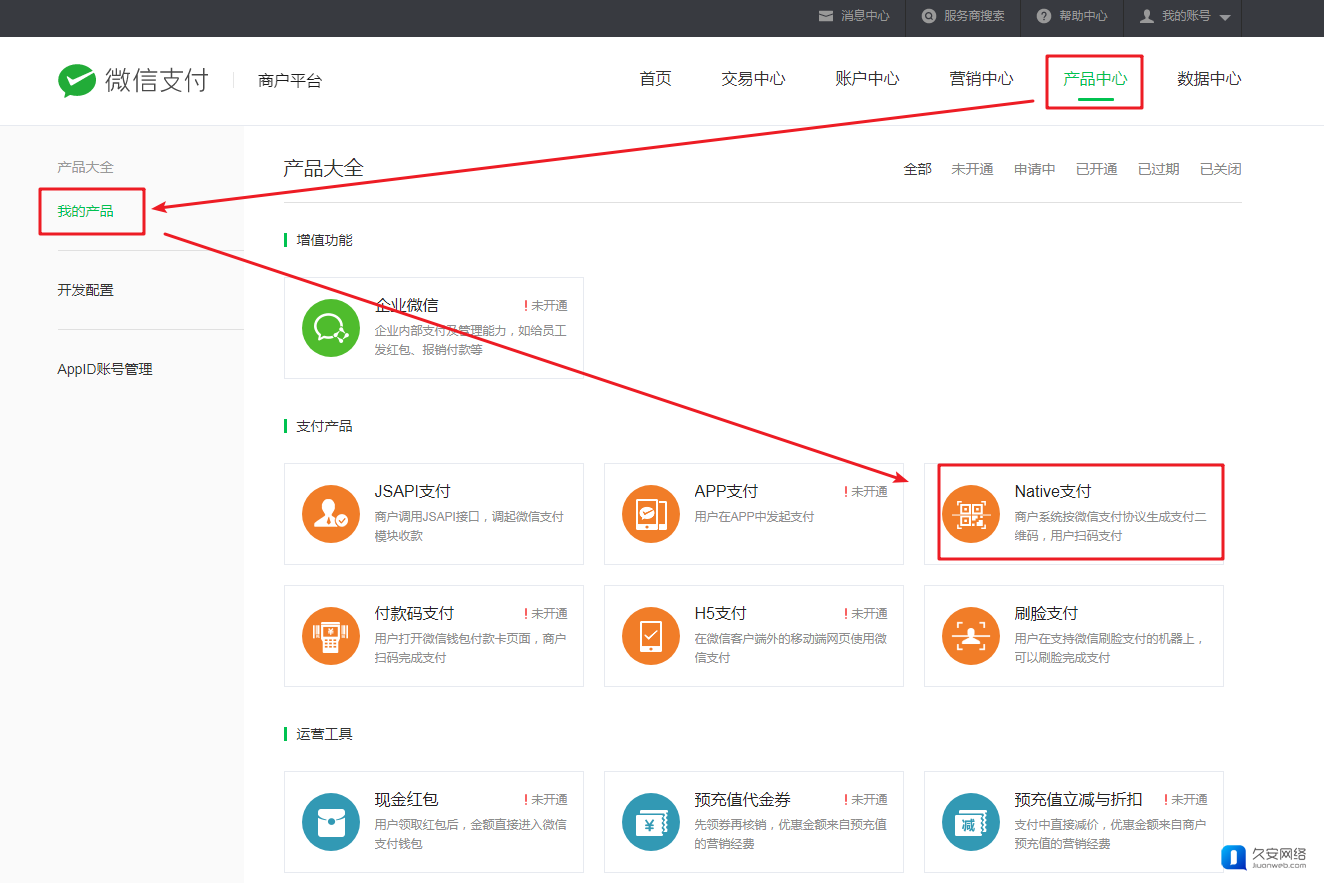
Task: Click the Native支付 QR code icon
Action: 971,514
